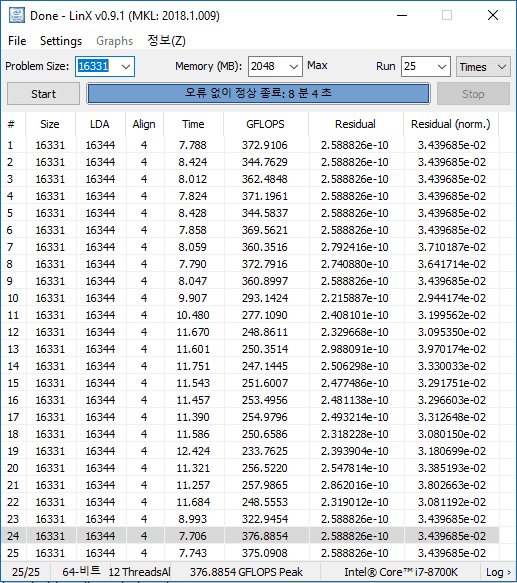The image size is (517, 583).
Task: Click the Problem Size input field
Action: coord(98,67)
